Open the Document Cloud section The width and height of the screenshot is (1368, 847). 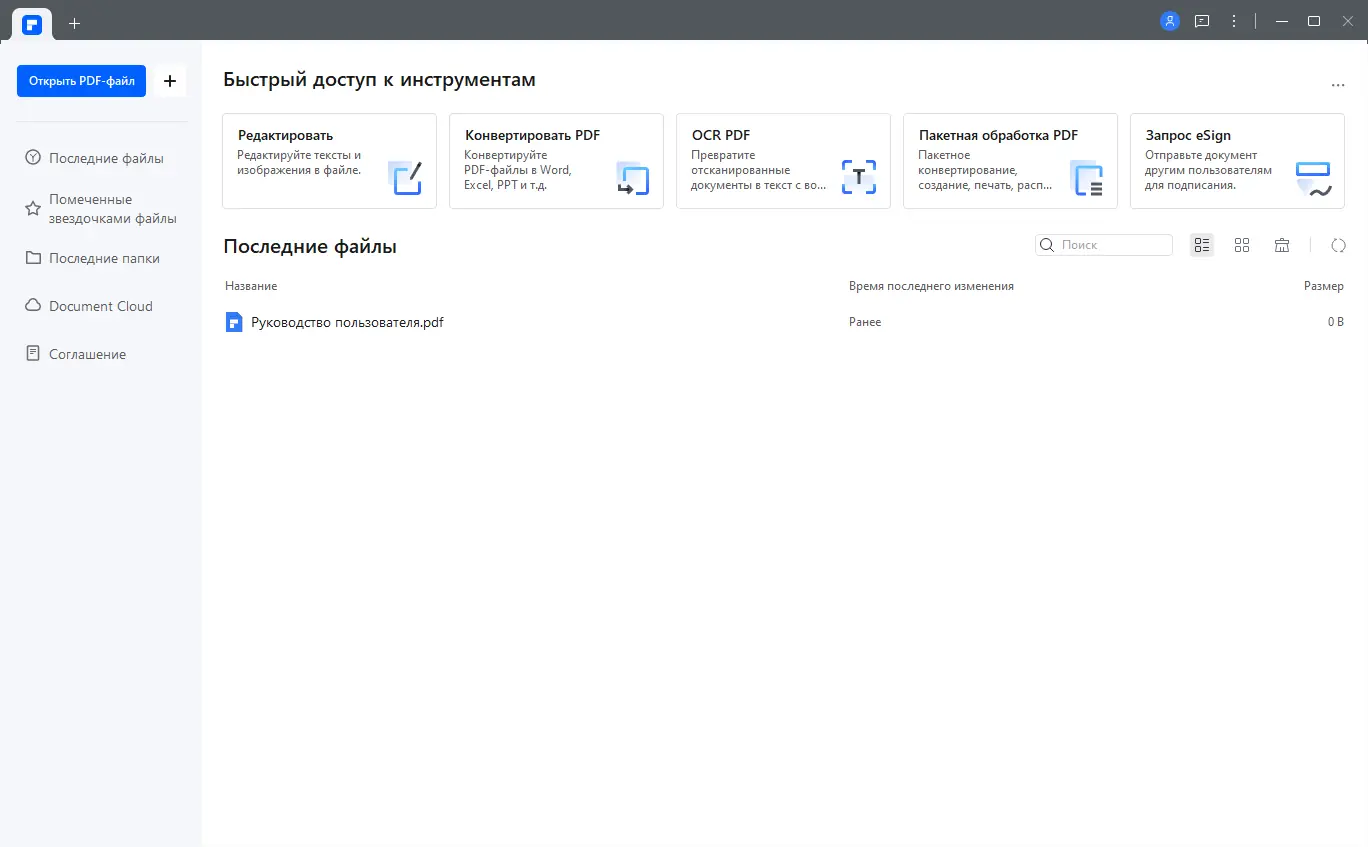coord(100,305)
